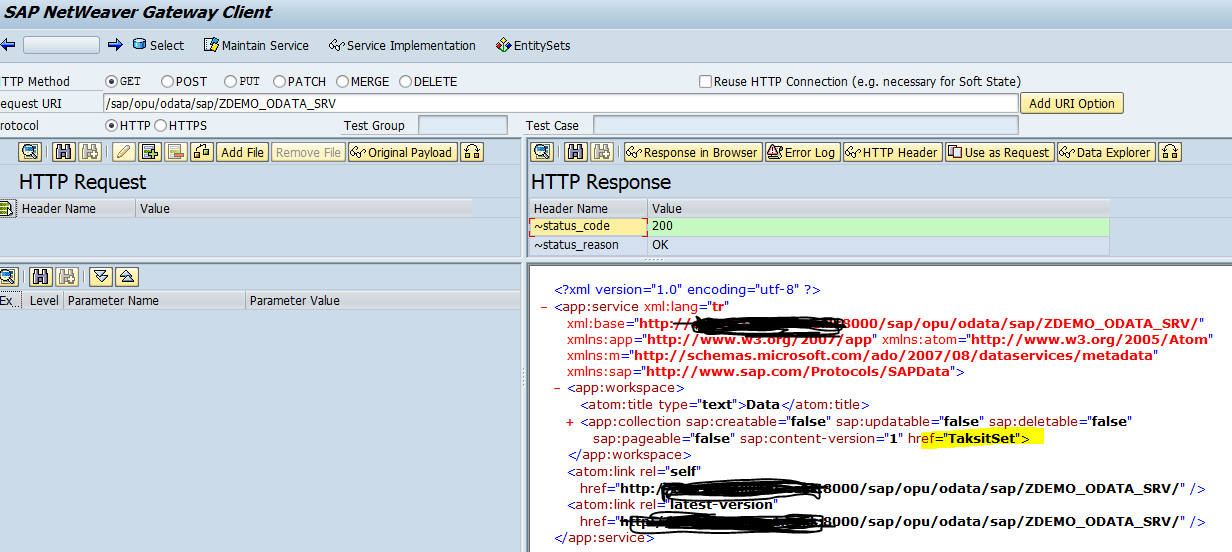Click Find binoculars in HTTP Request toolbar
This screenshot has height=552, width=1232.
64,152
